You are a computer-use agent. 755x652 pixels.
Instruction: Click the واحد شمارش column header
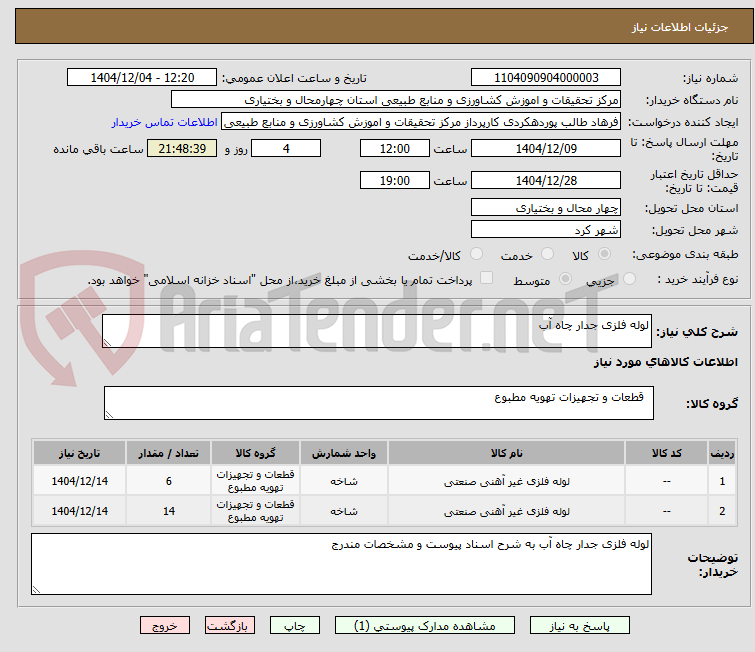tap(344, 453)
